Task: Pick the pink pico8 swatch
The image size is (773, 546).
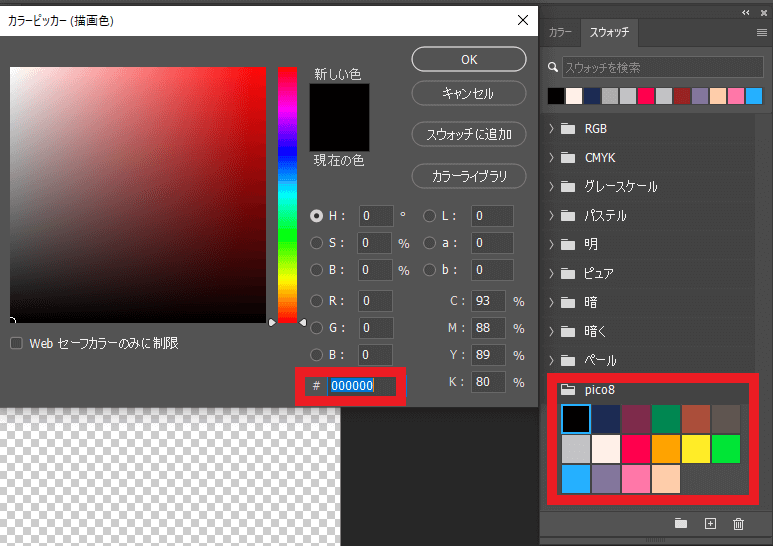Action: tap(636, 479)
